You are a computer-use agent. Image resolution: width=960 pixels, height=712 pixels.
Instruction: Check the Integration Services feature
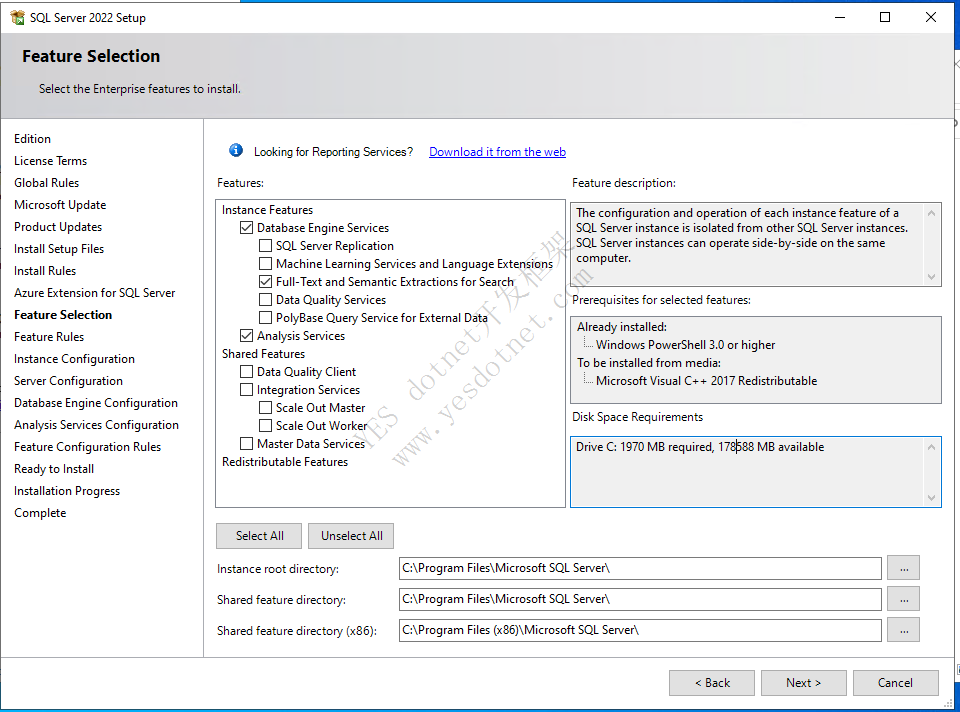[246, 389]
